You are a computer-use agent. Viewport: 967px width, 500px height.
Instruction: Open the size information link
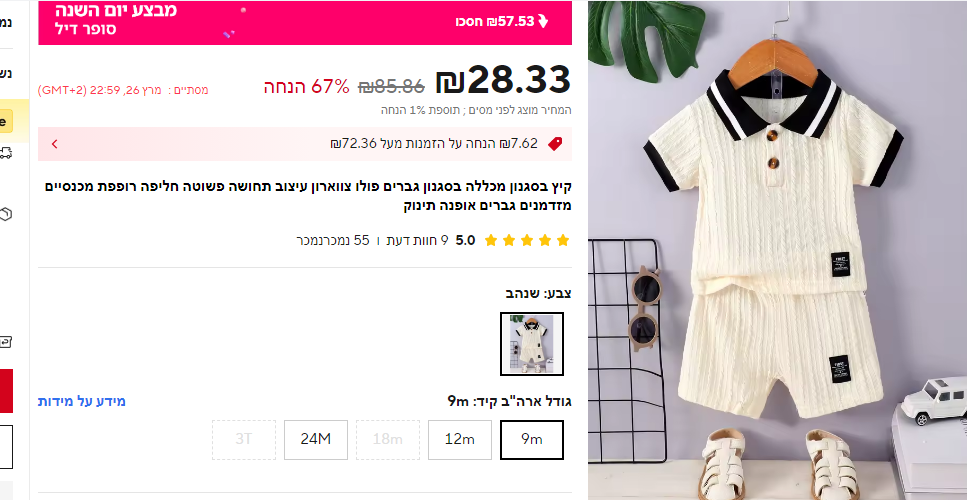[82, 401]
